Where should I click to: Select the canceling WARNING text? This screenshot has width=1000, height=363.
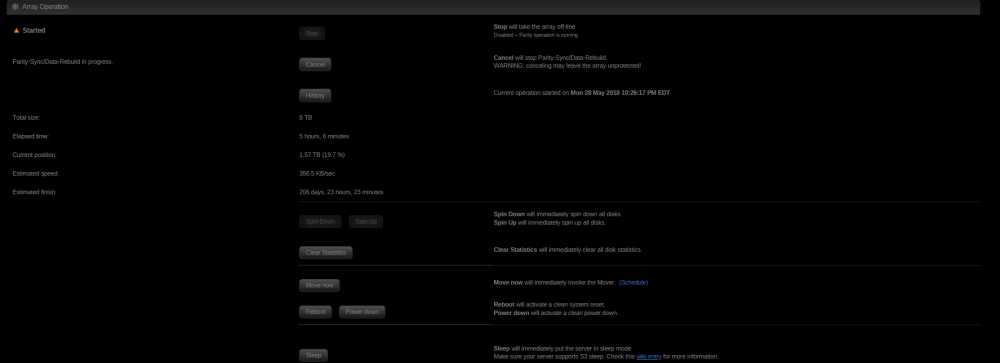[x=567, y=66]
